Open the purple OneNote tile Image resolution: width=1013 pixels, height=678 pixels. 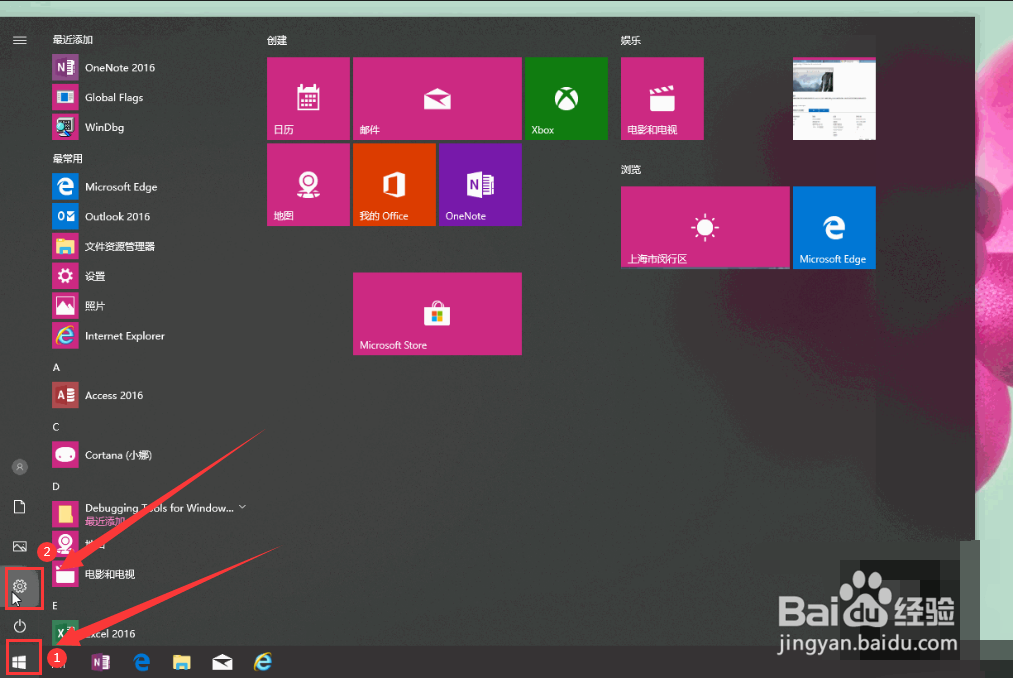tap(480, 184)
